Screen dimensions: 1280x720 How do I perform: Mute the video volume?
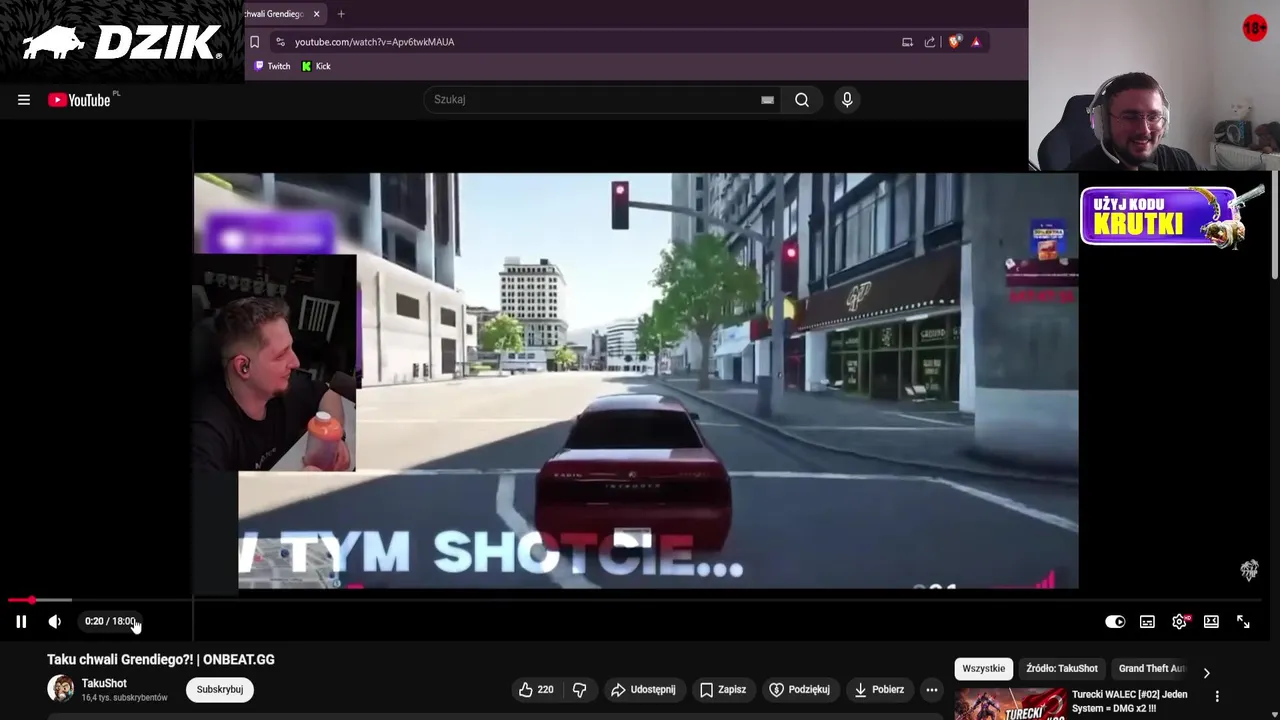pyautogui.click(x=55, y=622)
